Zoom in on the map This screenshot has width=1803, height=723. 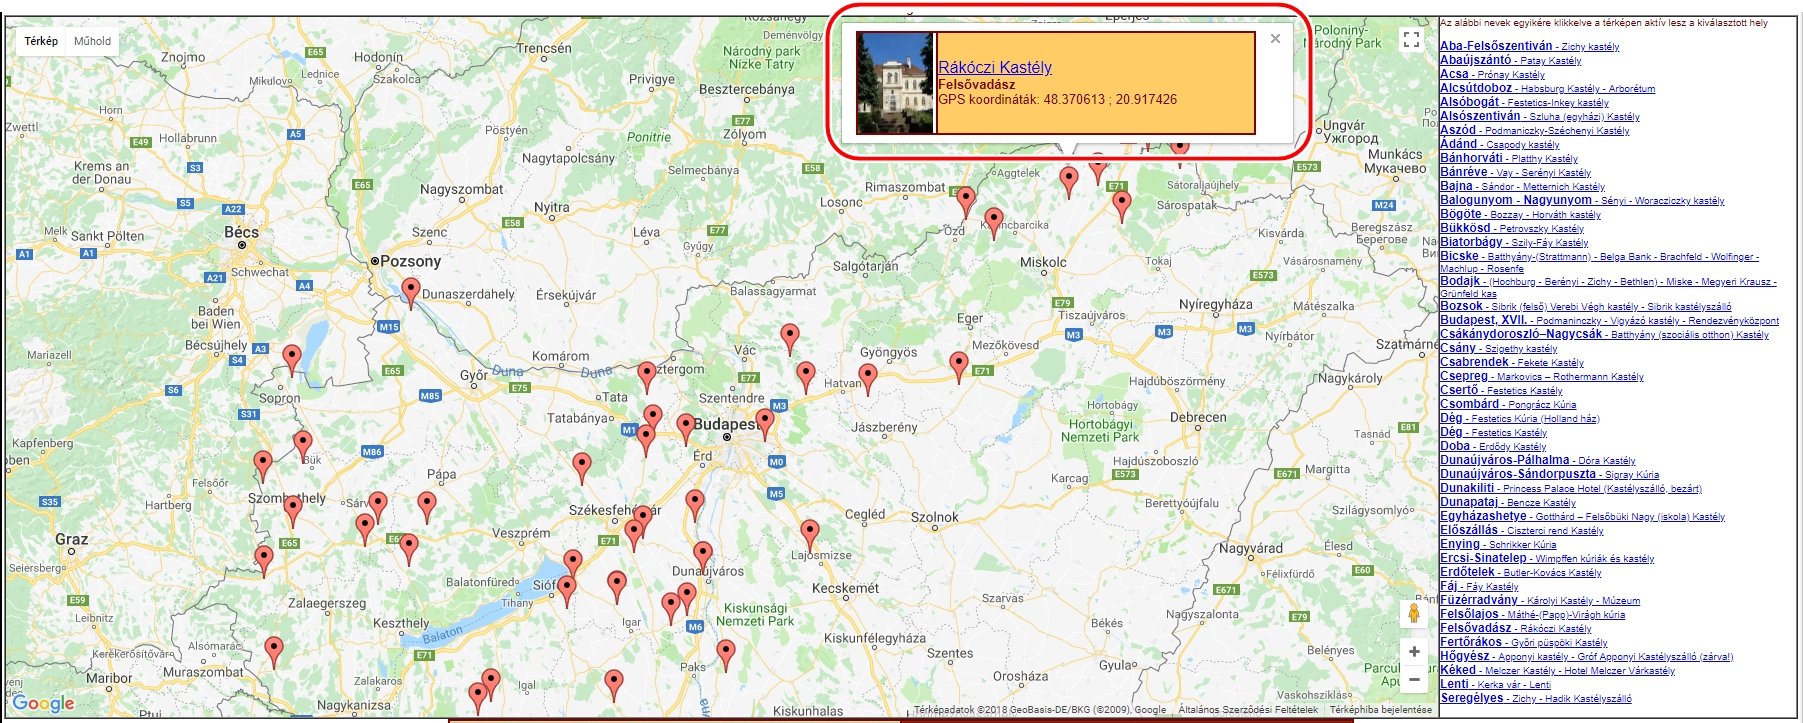1414,652
